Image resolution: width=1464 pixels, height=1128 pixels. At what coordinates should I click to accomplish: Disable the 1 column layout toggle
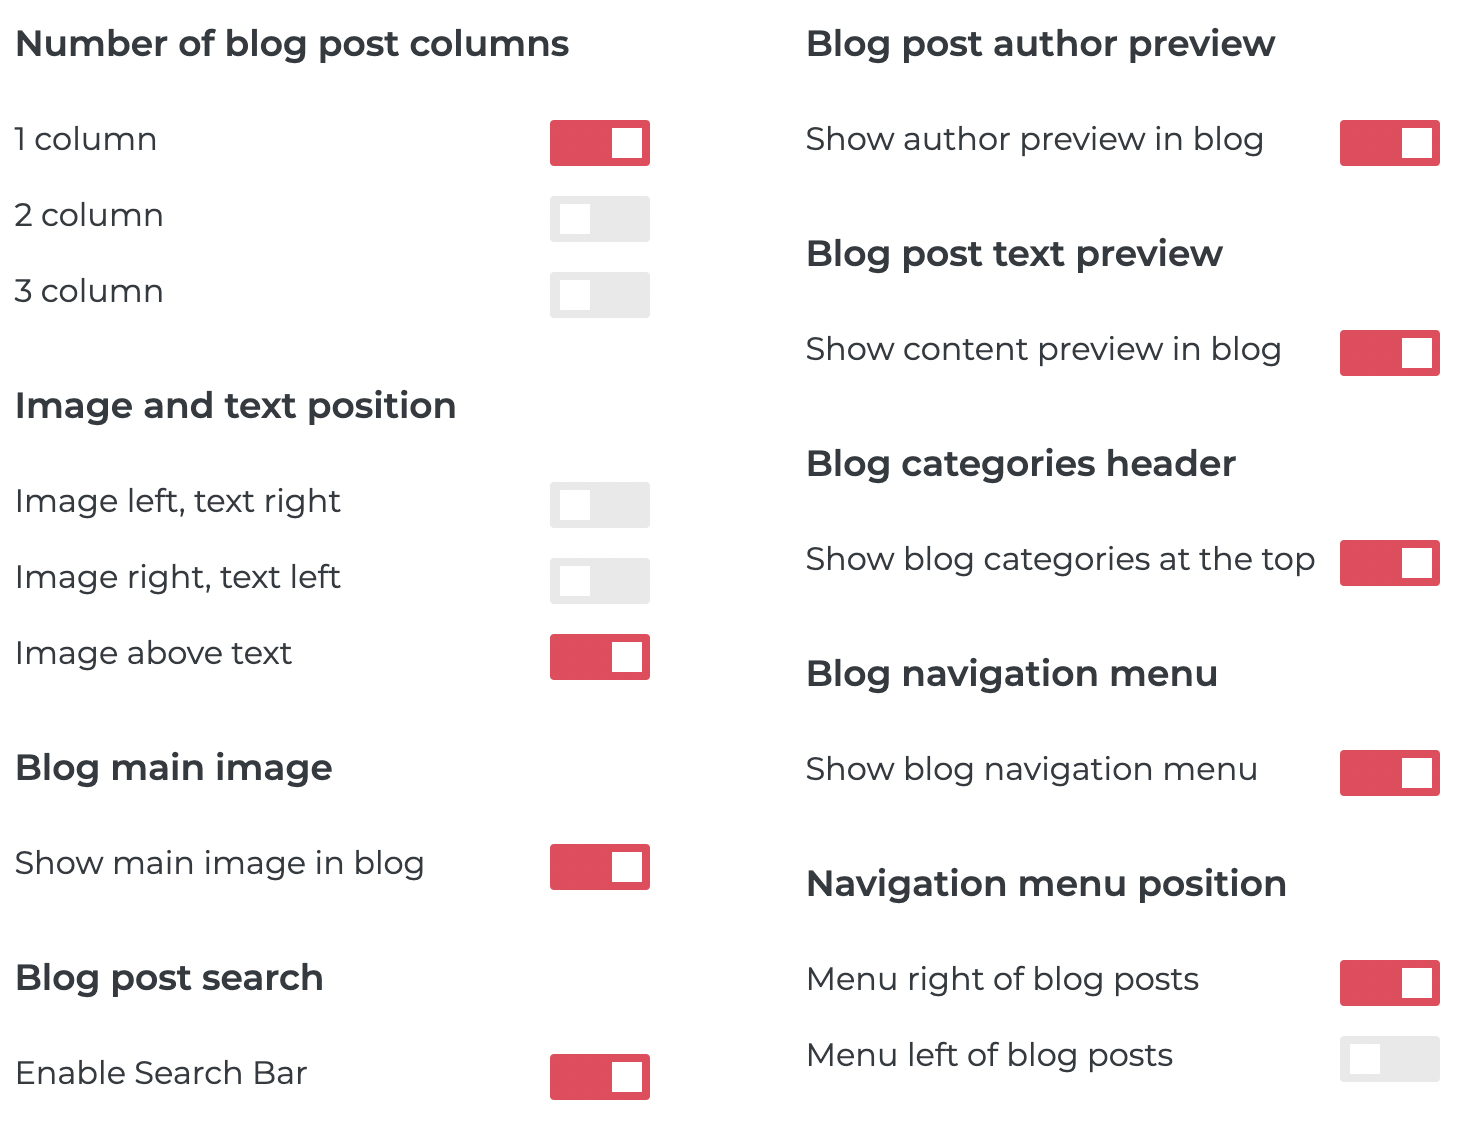coord(599,143)
